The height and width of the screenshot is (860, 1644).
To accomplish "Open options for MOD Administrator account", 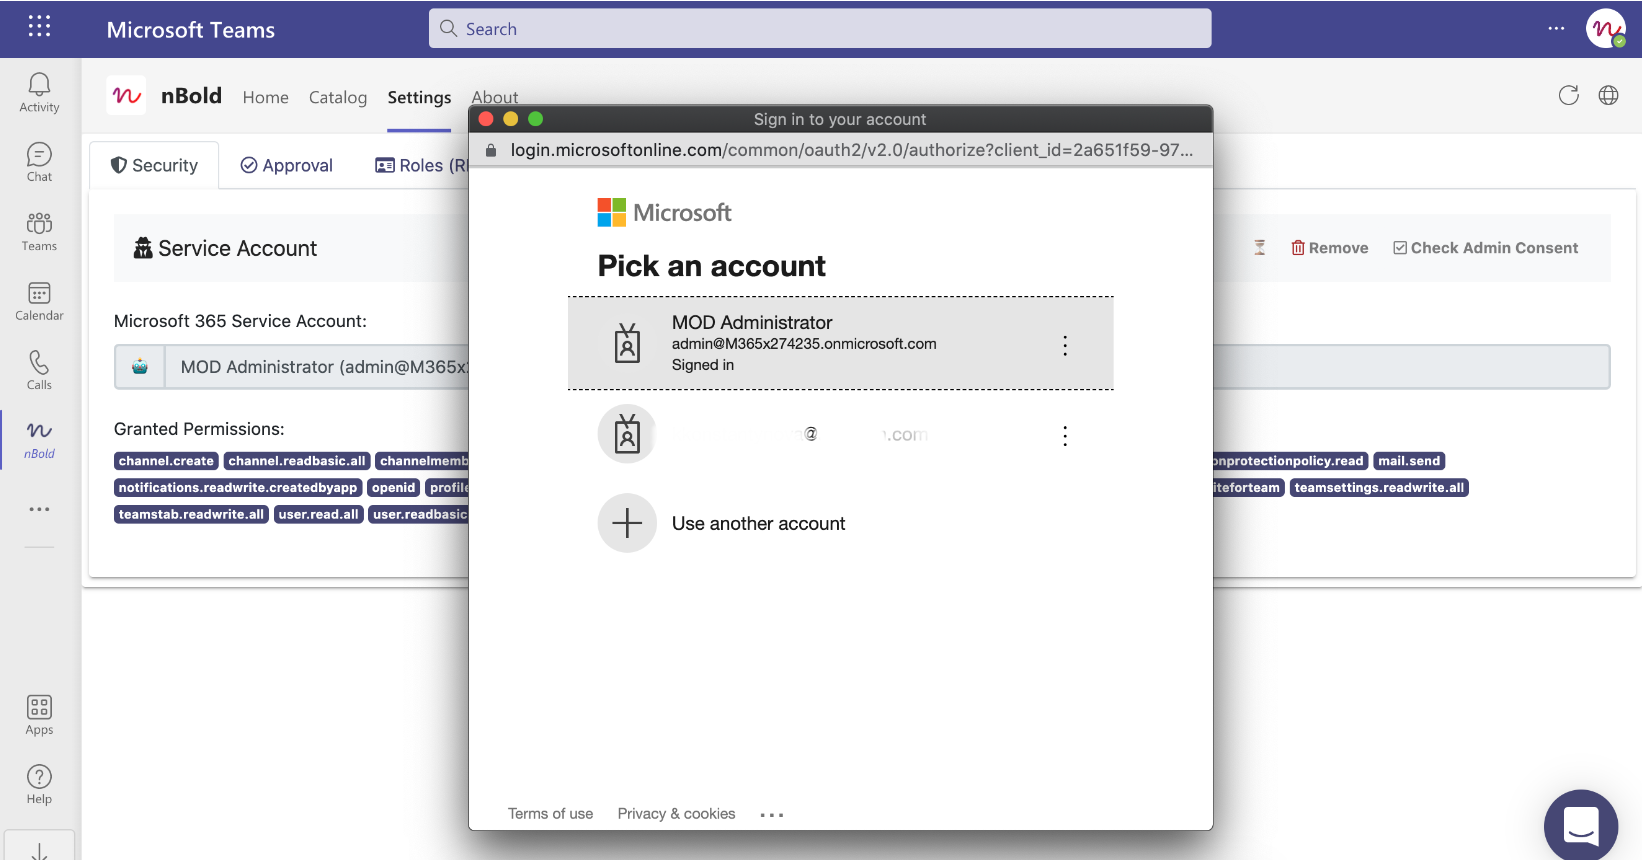I will [x=1065, y=346].
